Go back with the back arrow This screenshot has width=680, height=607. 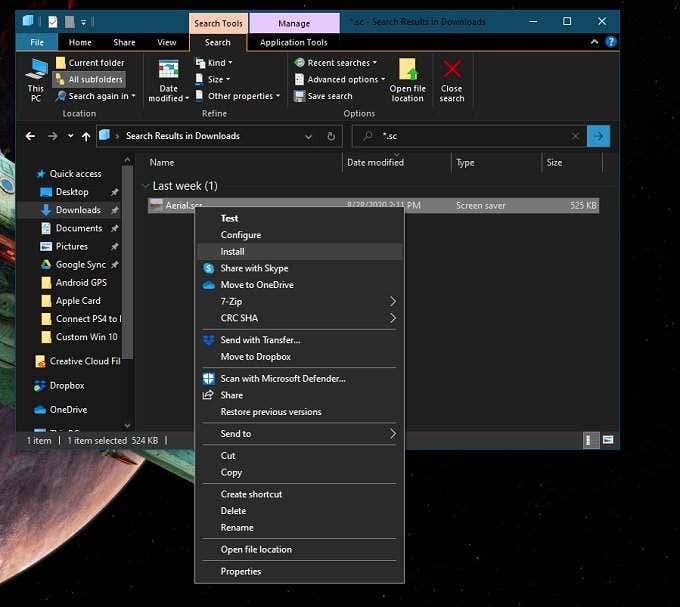tap(30, 136)
